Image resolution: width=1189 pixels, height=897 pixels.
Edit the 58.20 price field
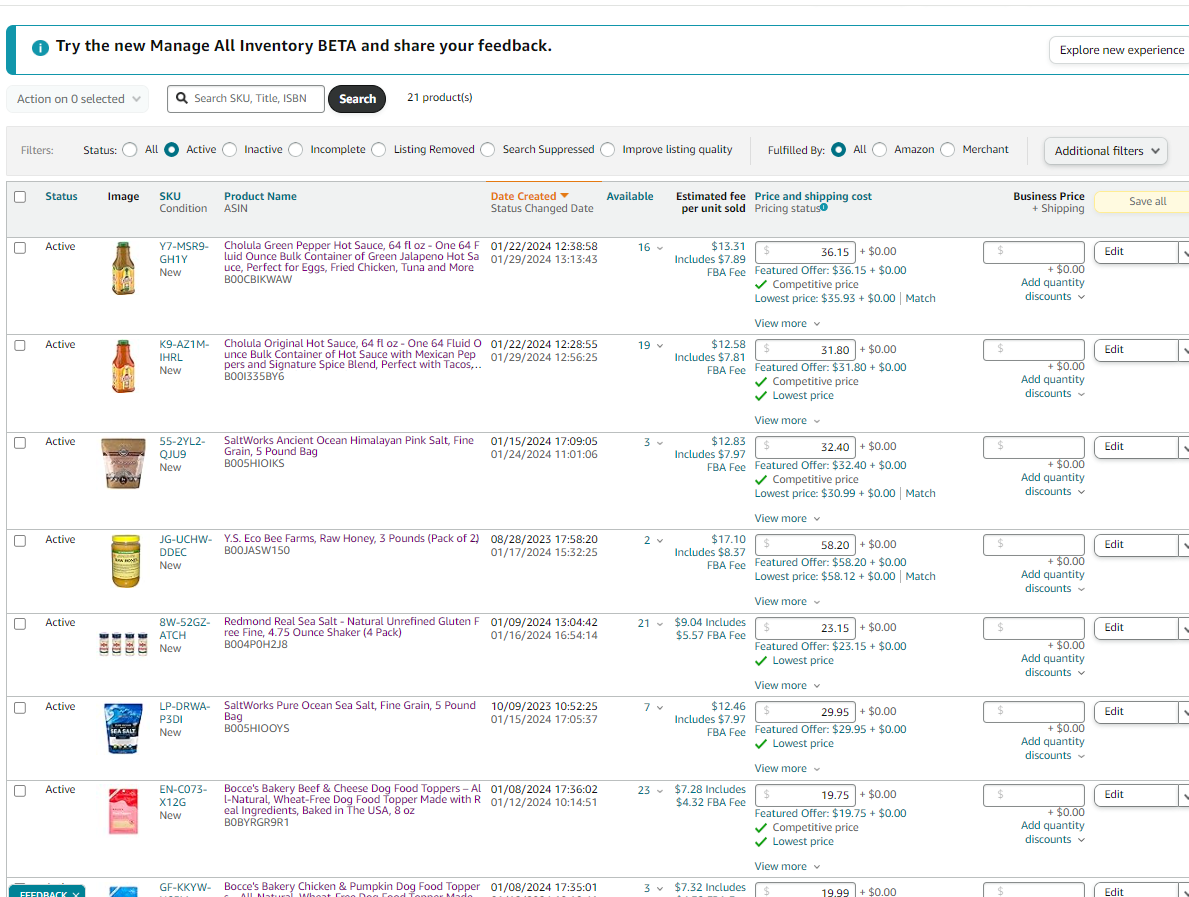(806, 545)
